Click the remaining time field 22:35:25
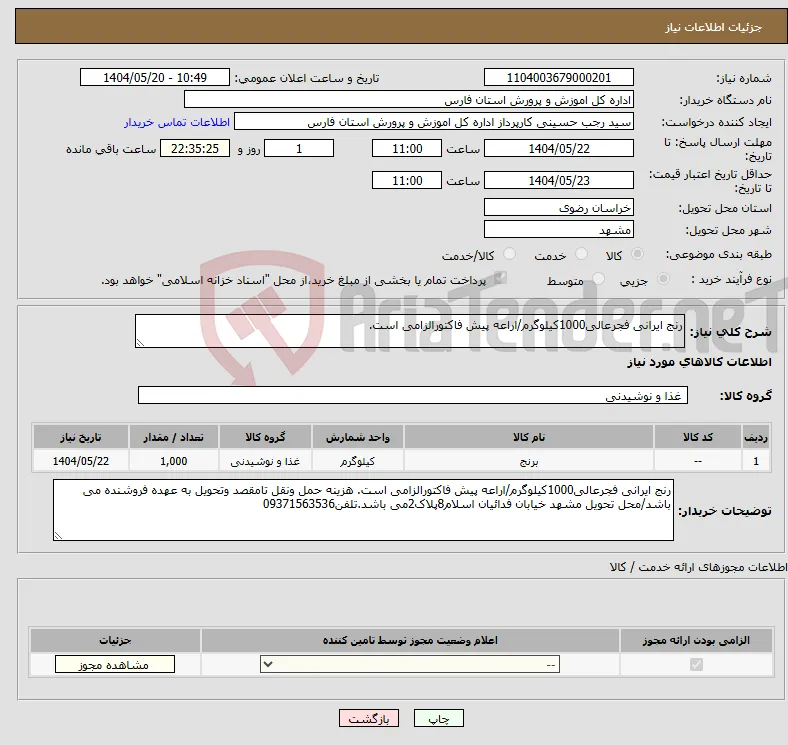Screen dimensions: 788x745 click(x=195, y=149)
